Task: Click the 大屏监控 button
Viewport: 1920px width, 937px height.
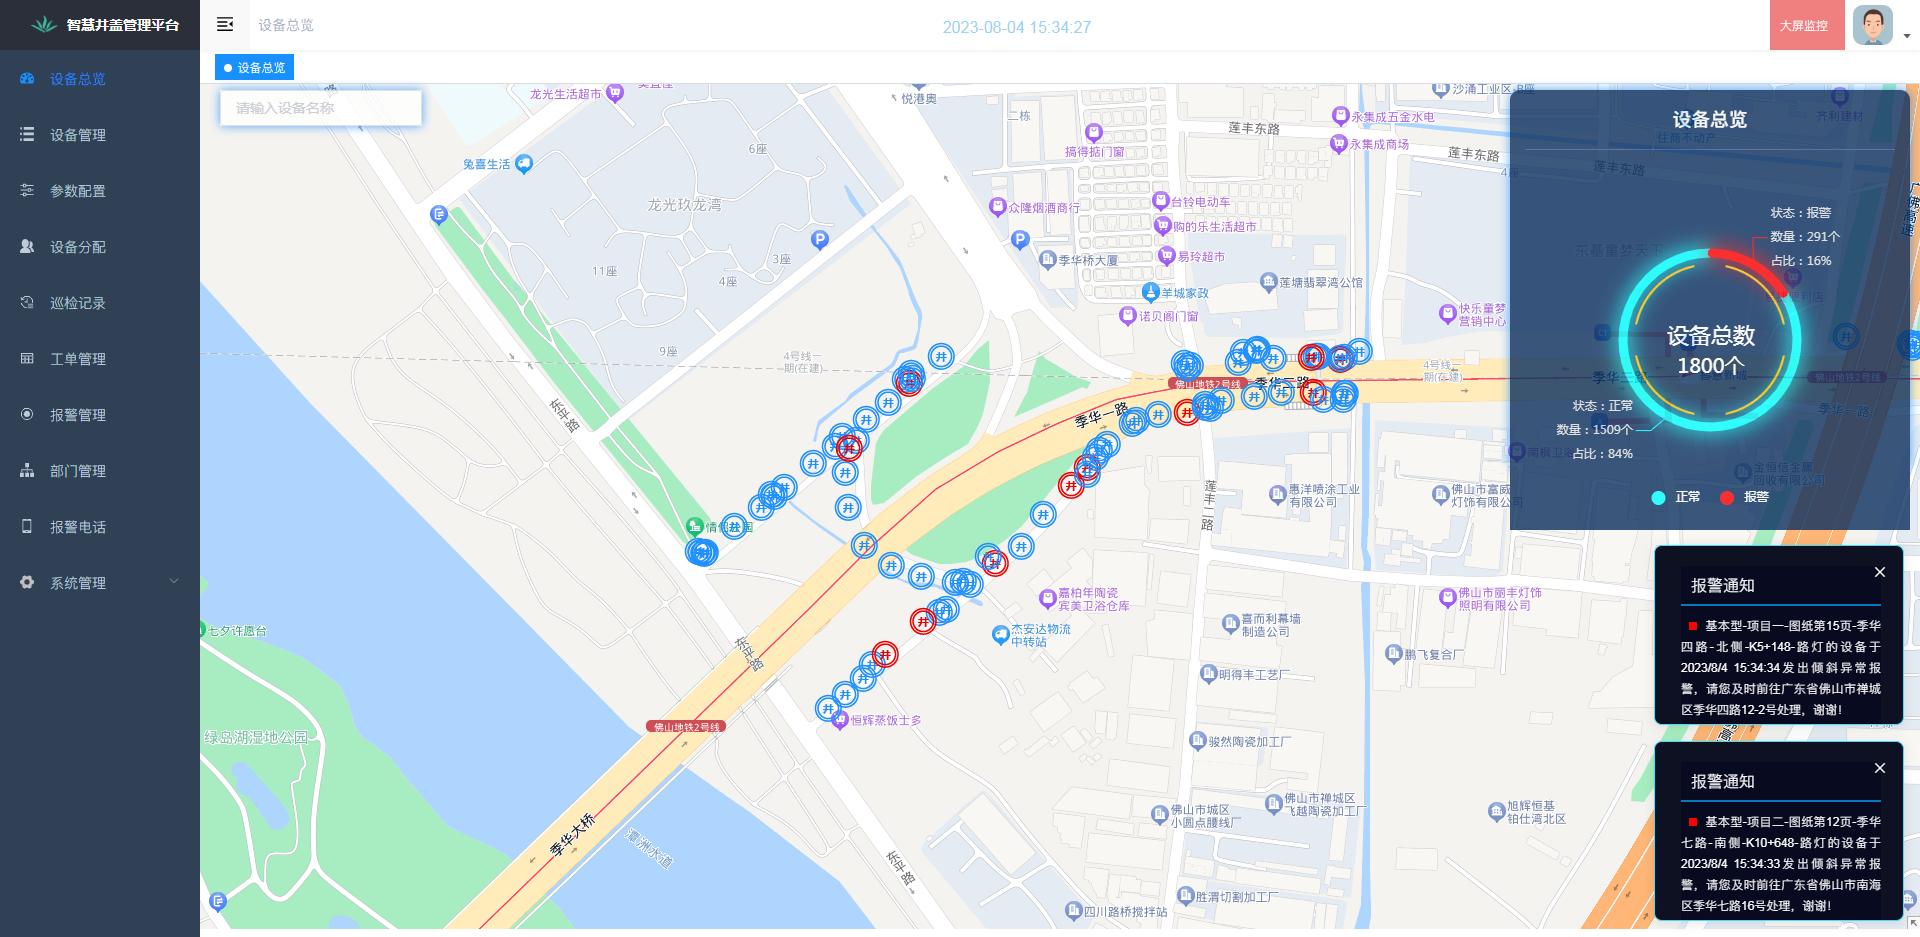Action: (1804, 26)
